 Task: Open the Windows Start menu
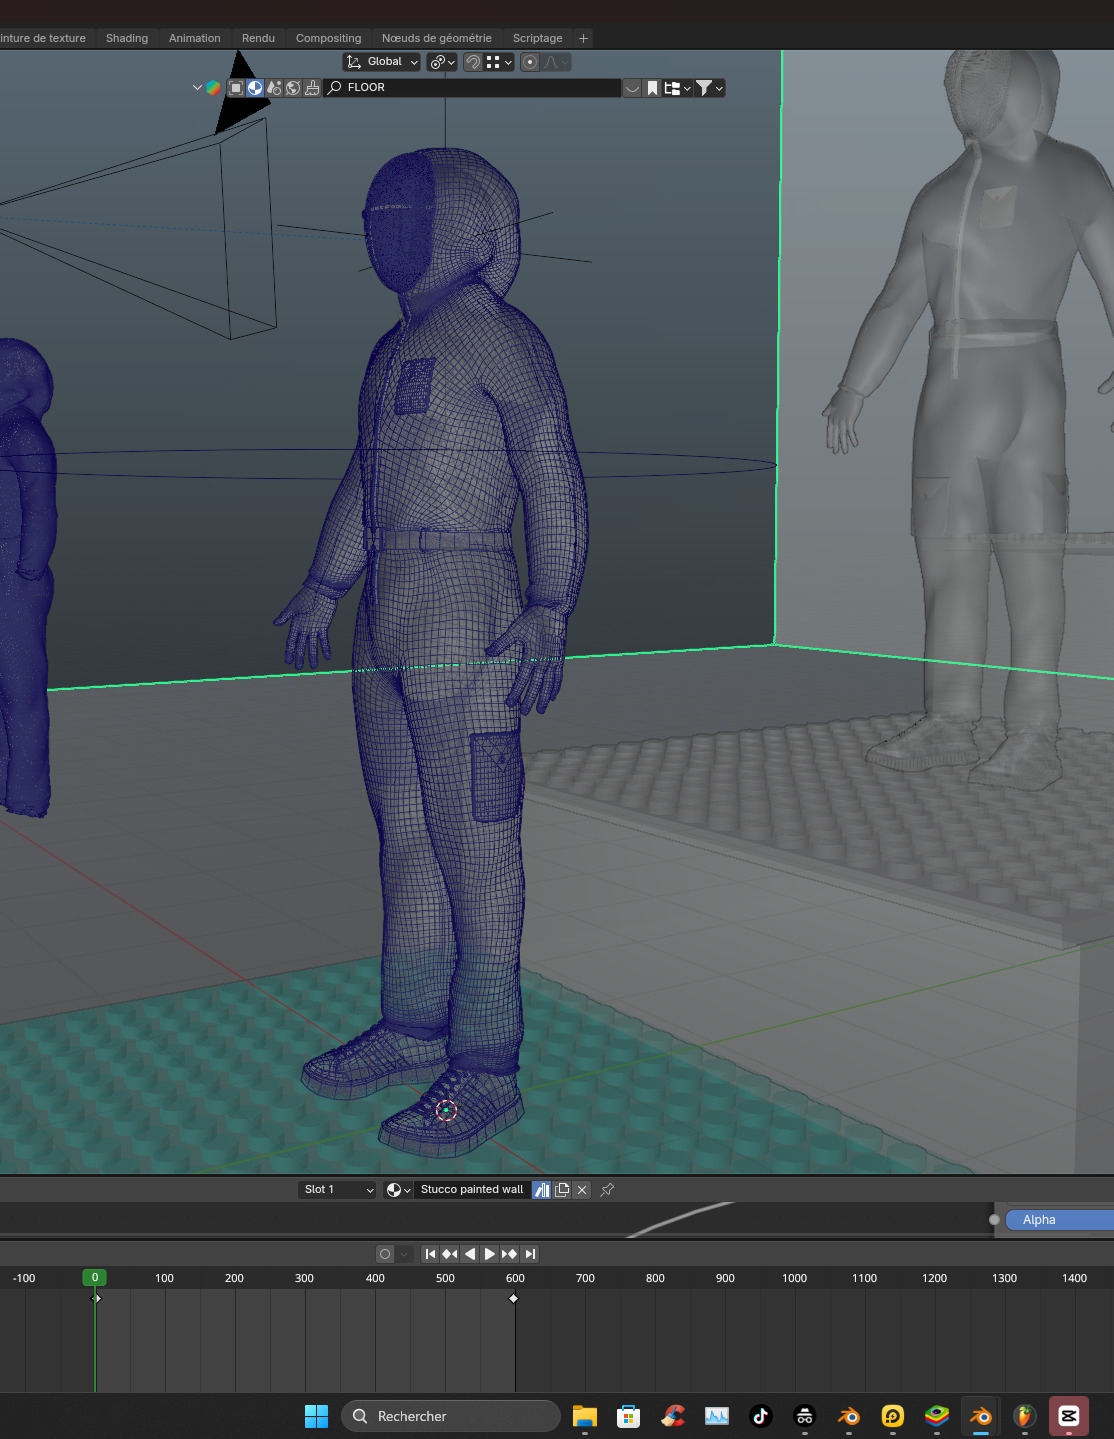coord(316,1416)
